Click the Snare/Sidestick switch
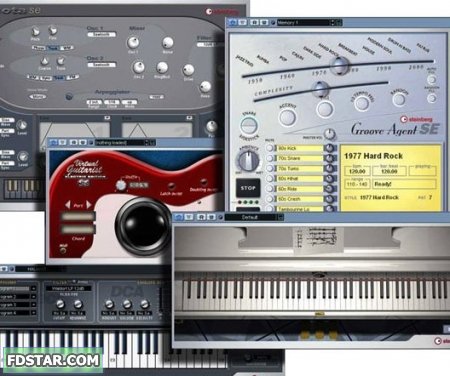Image resolution: width=450 pixels, height=376 pixels. [x=249, y=126]
